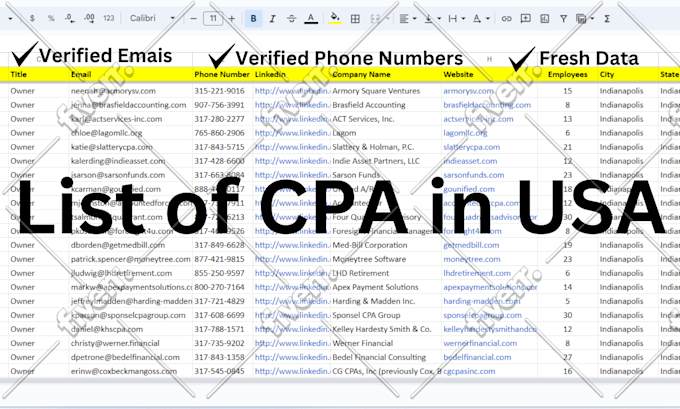Open the text color picker
Viewport: 680px width, 409px height.
(x=311, y=19)
